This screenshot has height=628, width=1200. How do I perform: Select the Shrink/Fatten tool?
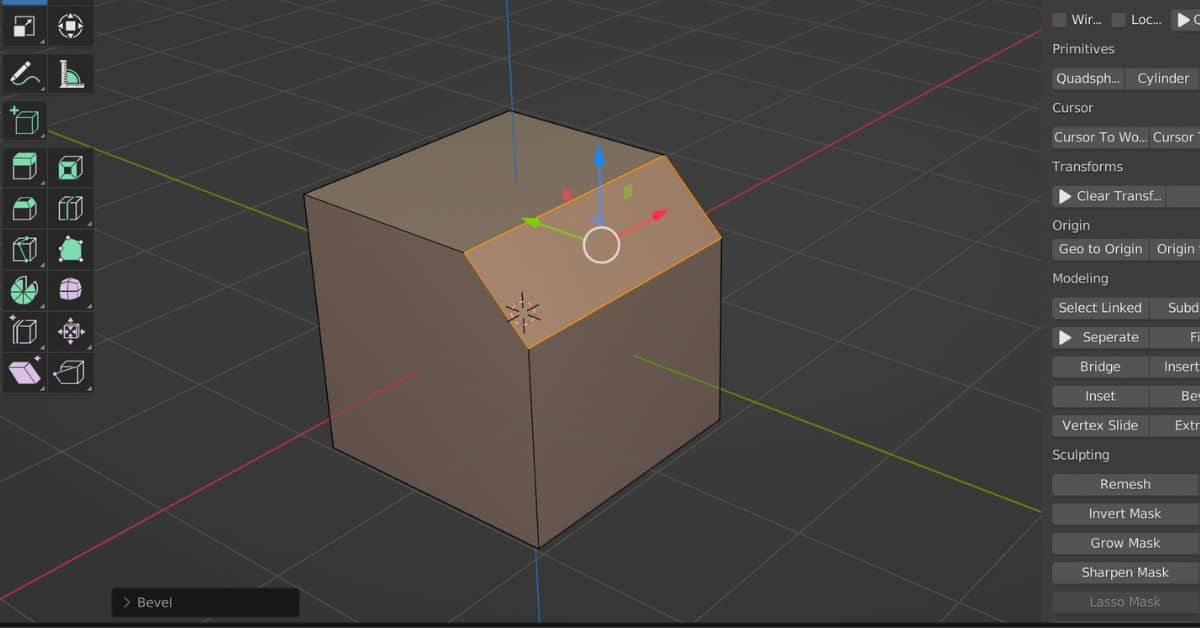click(70, 331)
